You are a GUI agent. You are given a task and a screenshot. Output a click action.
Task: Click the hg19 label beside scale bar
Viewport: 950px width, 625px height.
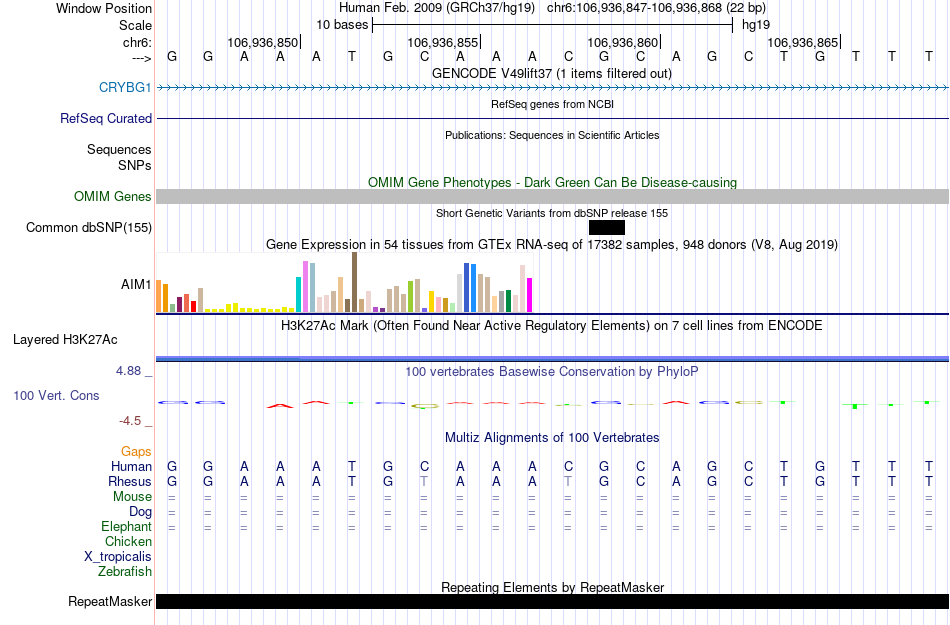pos(756,25)
